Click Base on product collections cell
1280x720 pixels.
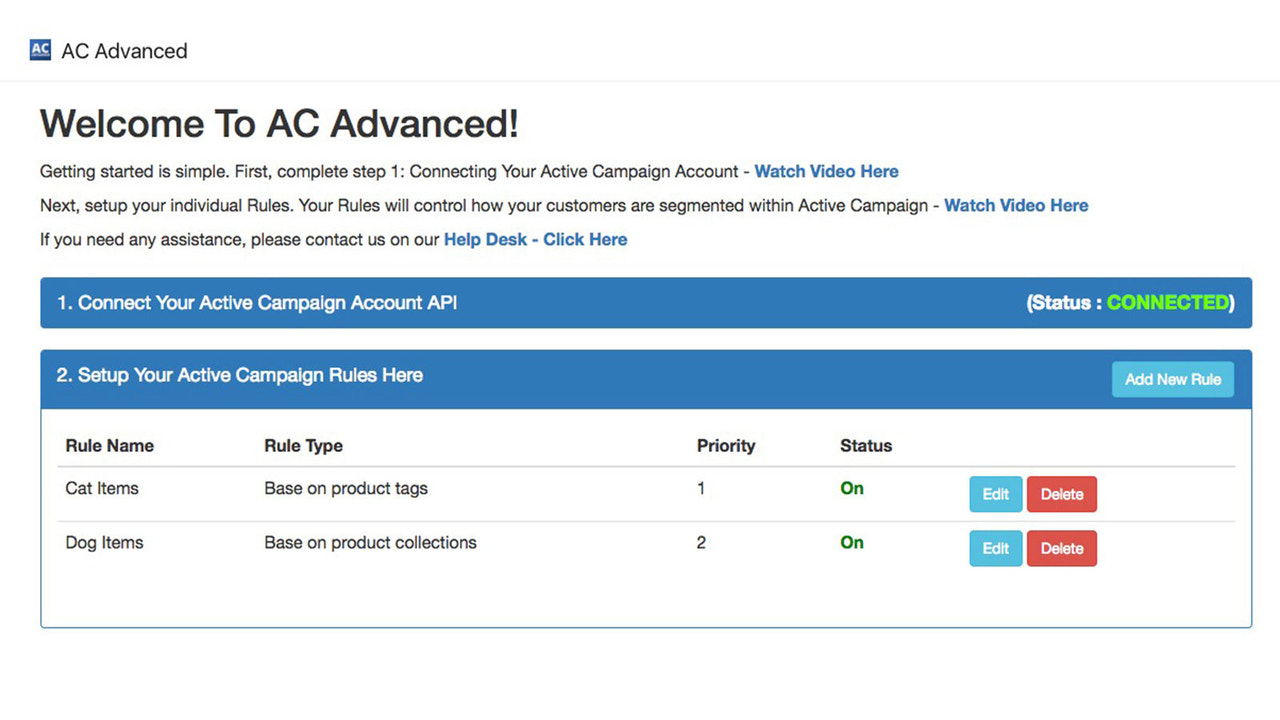pos(370,542)
